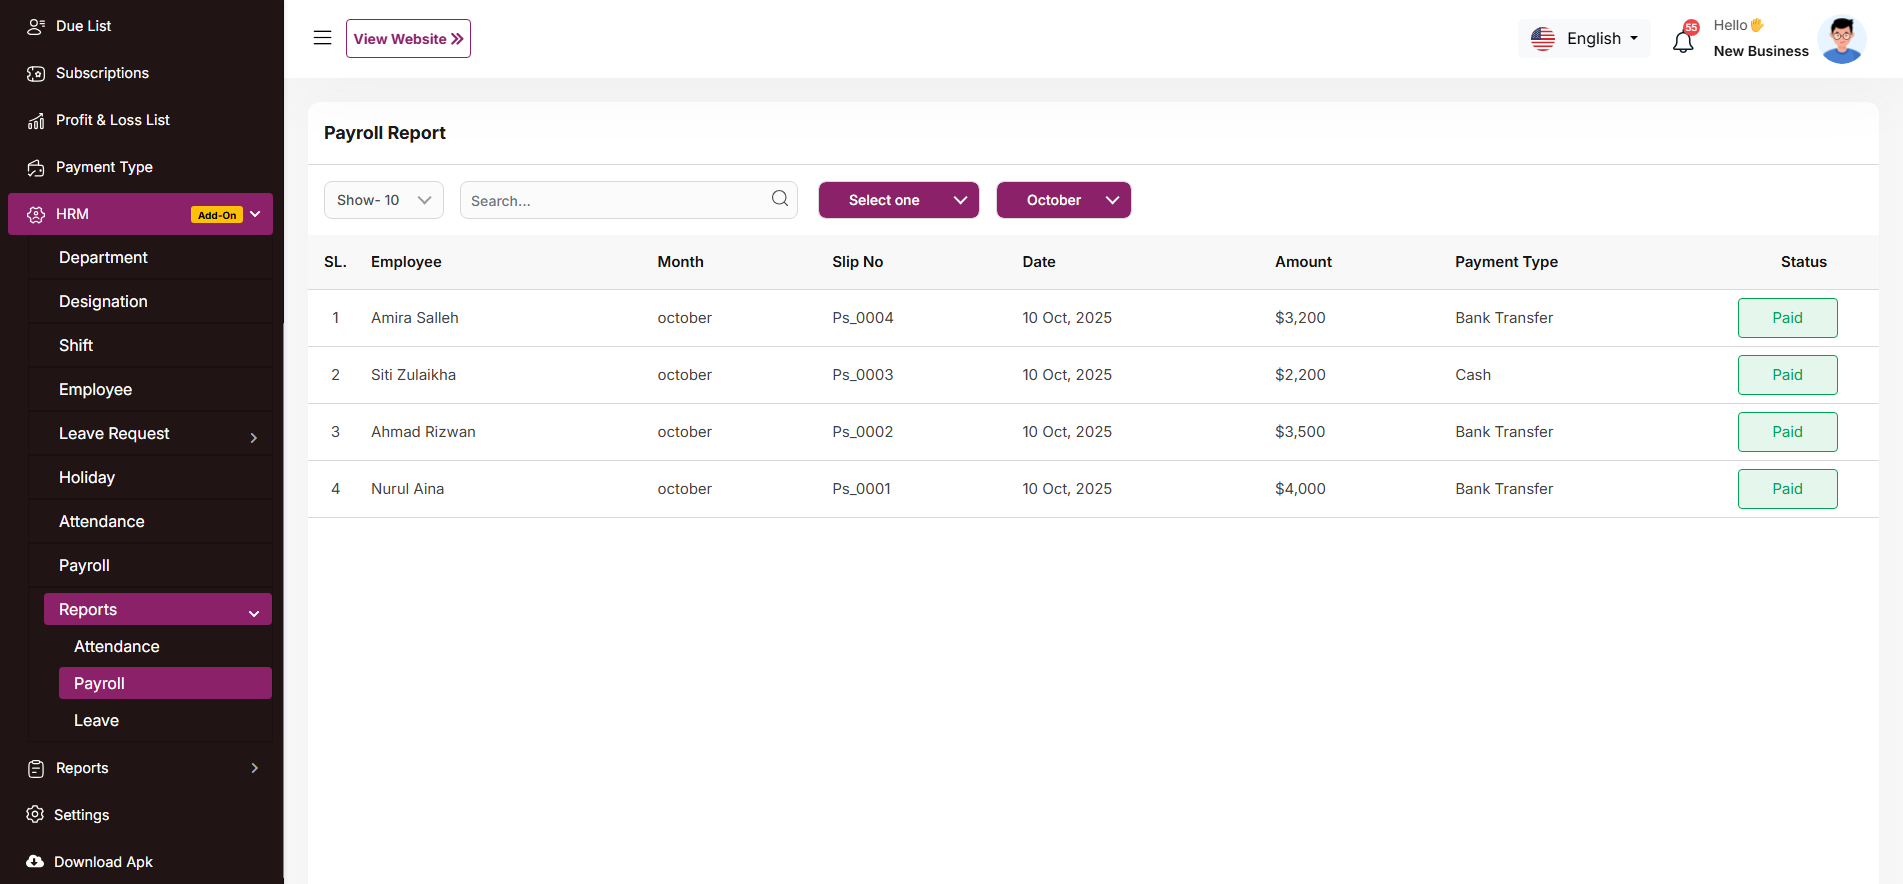The width and height of the screenshot is (1903, 884).
Task: Open the notifications bell
Action: tap(1683, 41)
